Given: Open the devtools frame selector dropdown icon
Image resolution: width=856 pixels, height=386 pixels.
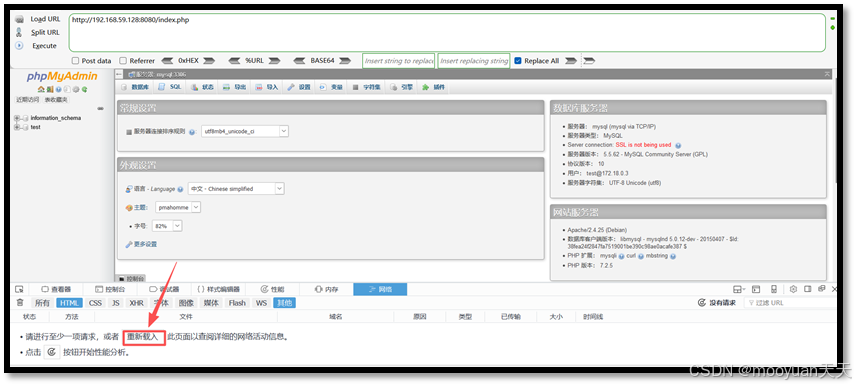Looking at the screenshot, I should pos(739,289).
